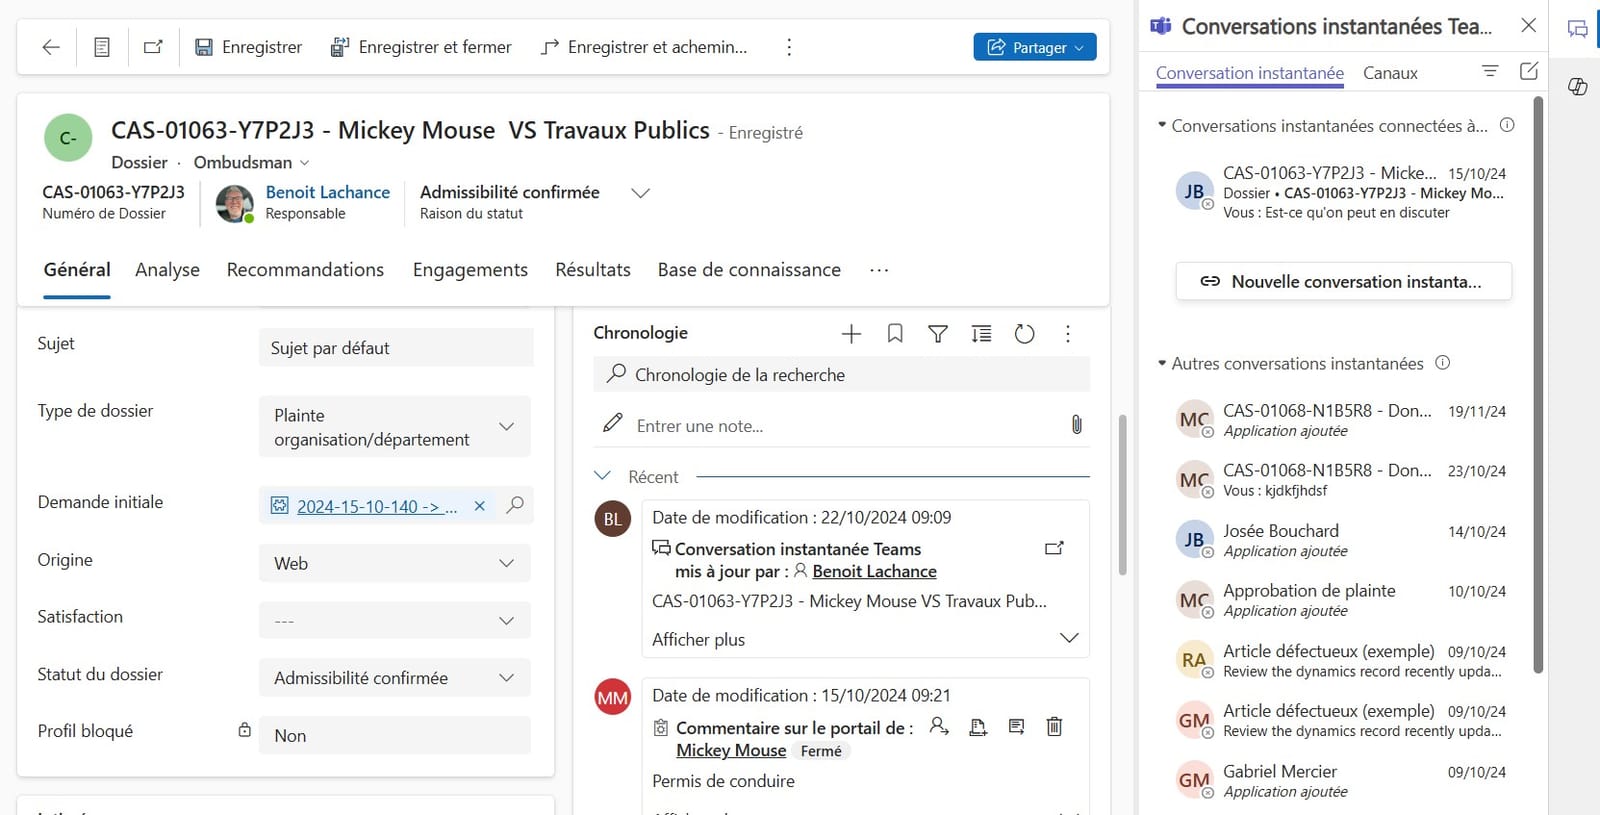Image resolution: width=1600 pixels, height=815 pixels.
Task: Search the Demande initiale lookup
Action: pos(515,506)
